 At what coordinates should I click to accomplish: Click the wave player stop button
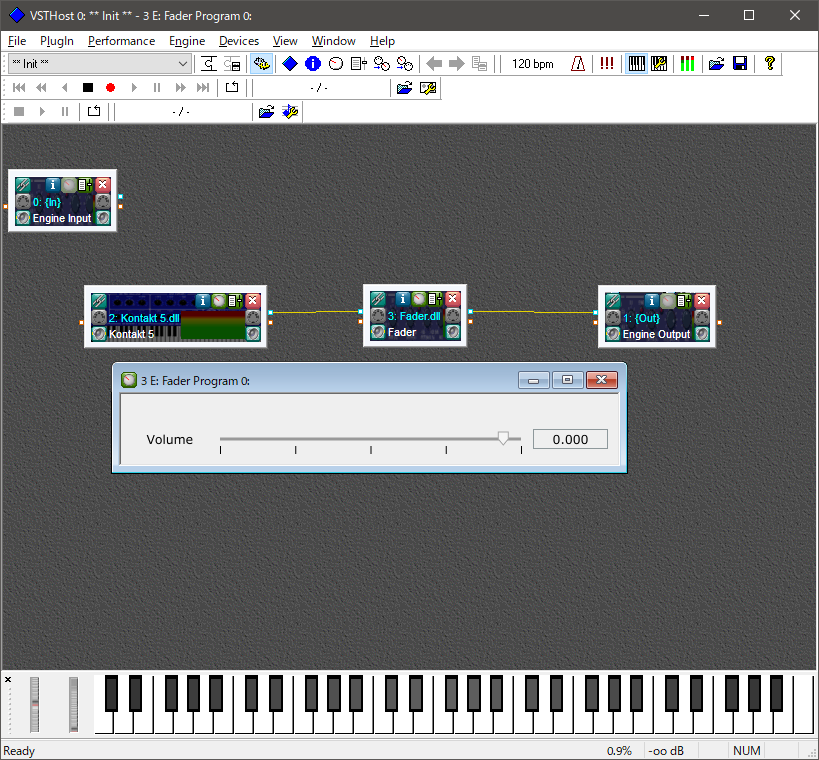click(19, 111)
